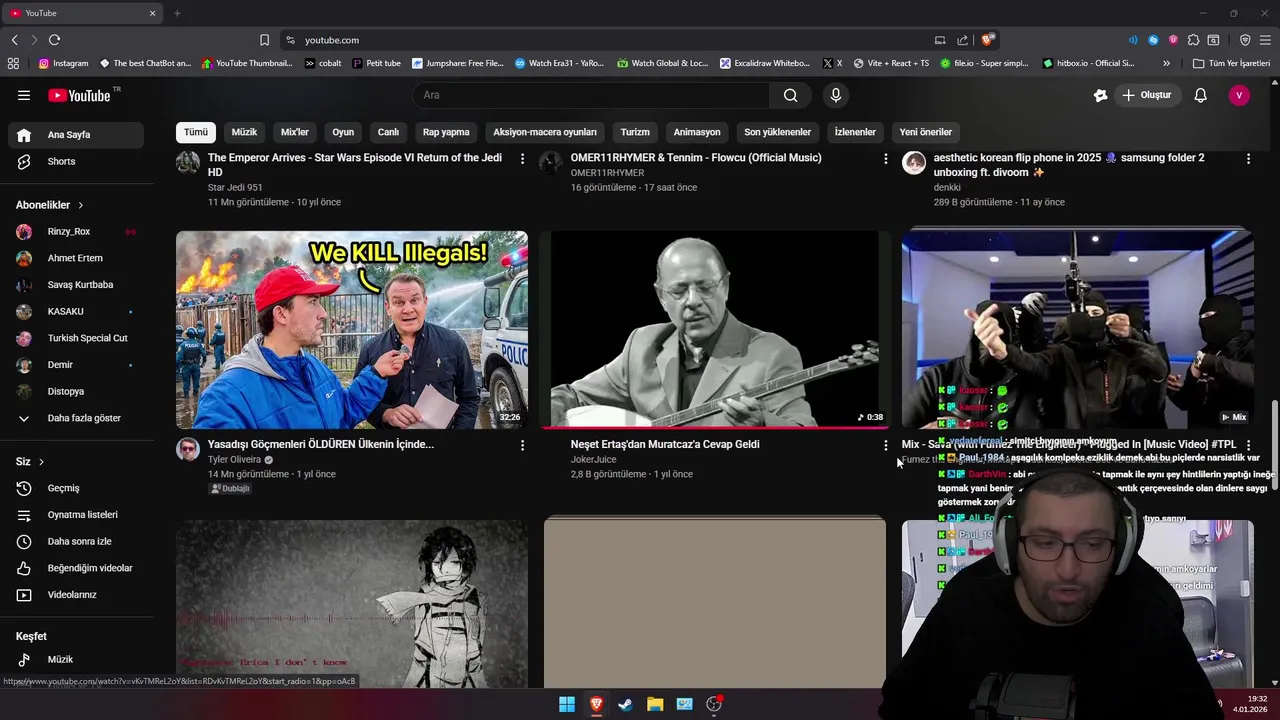
Task: Open the YouTube hamburger guide menu
Action: pos(24,95)
